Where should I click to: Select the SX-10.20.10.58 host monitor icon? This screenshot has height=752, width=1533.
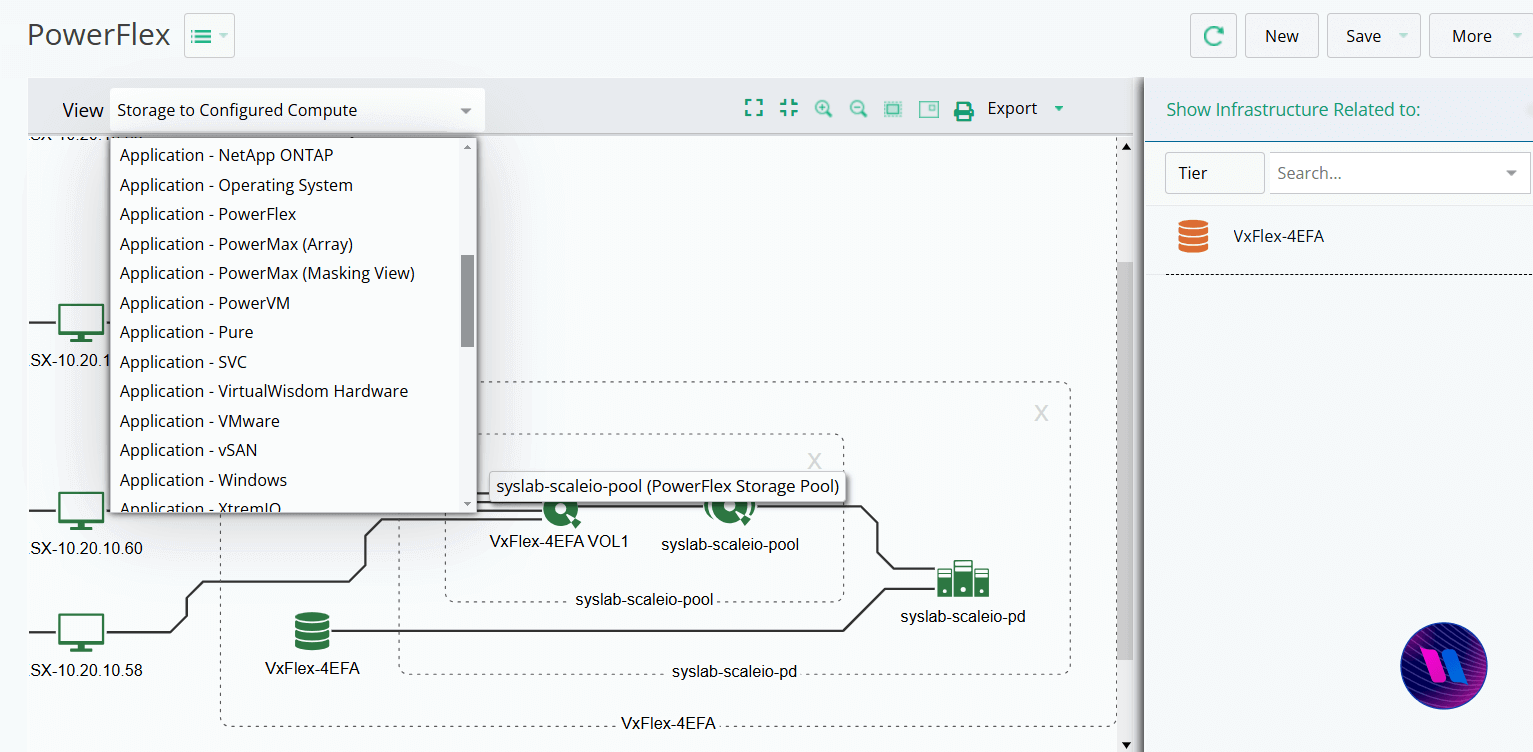[x=81, y=633]
